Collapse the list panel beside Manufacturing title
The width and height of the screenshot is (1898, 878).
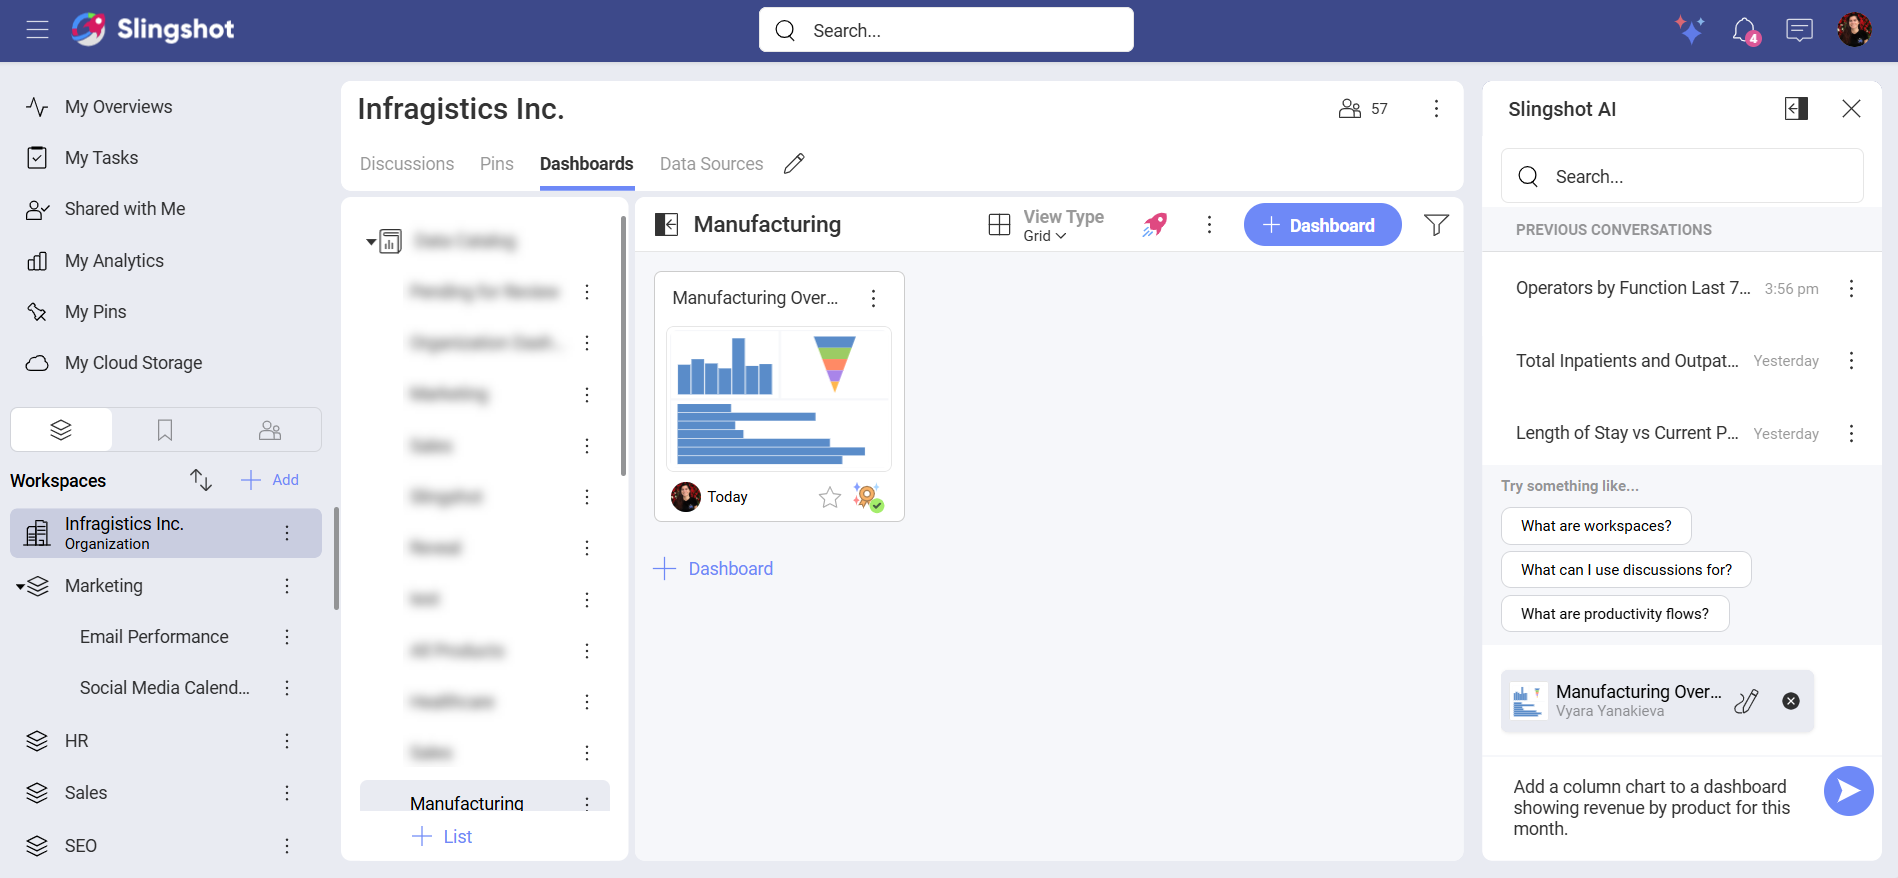coord(666,225)
